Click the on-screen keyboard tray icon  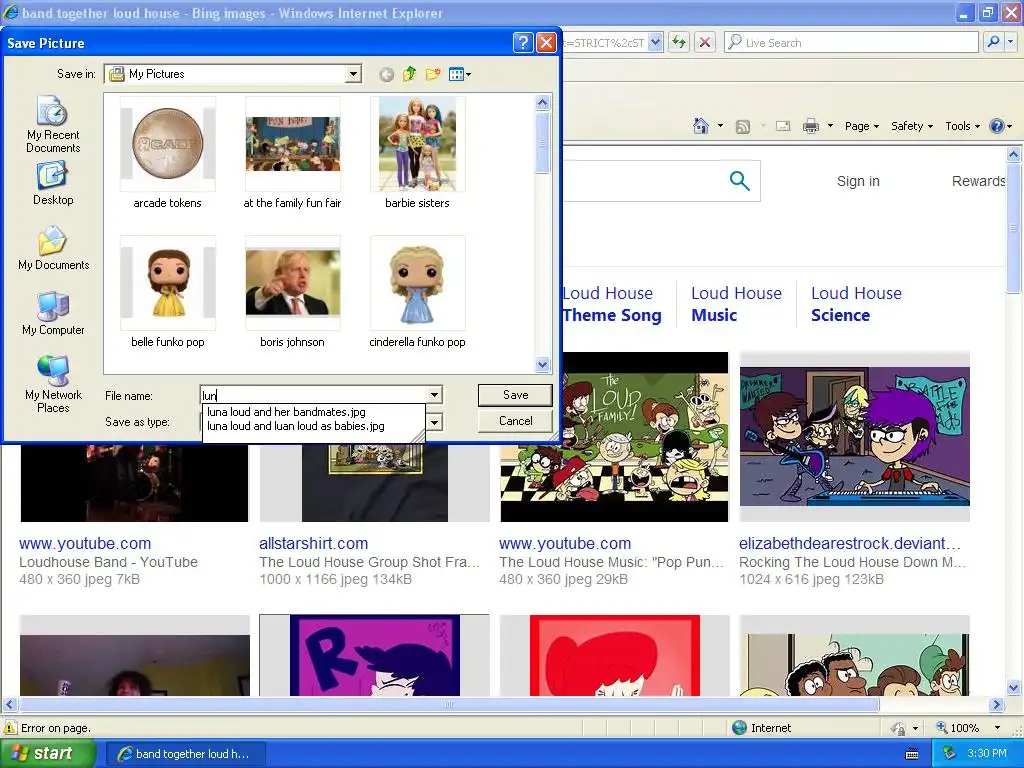tap(912, 754)
